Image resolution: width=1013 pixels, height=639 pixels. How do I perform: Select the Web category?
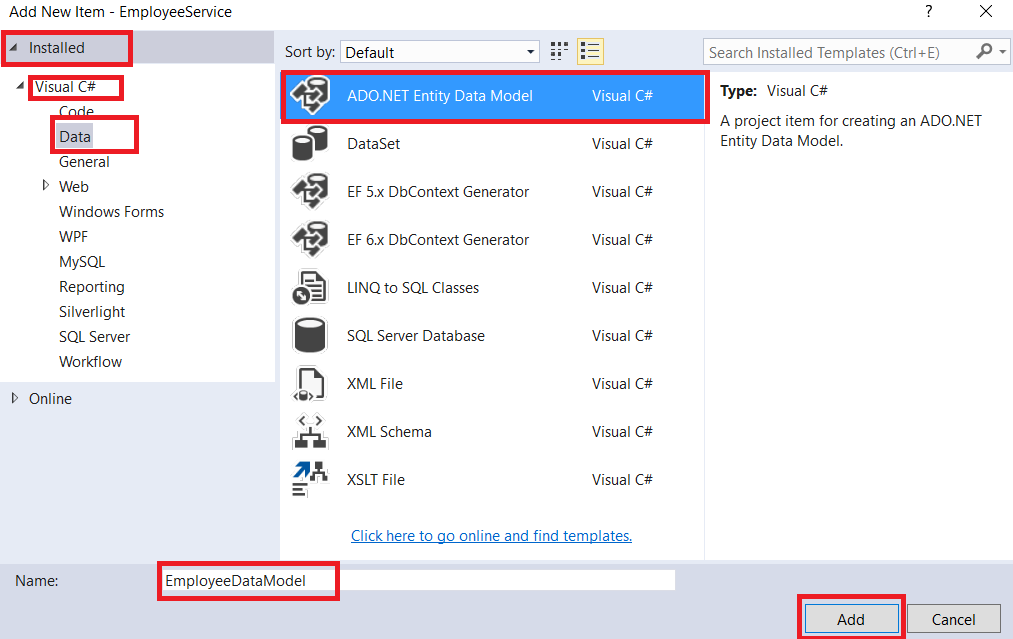tap(74, 187)
